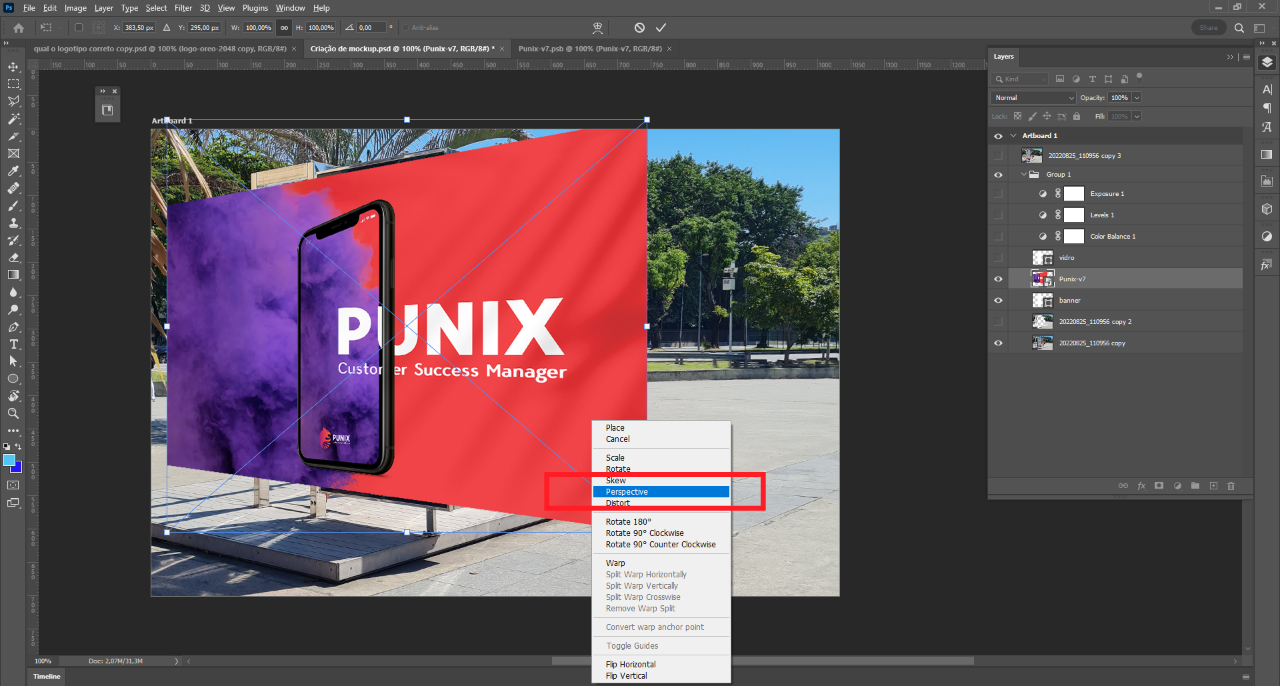Switch to warp mode icon in options bar

point(597,27)
